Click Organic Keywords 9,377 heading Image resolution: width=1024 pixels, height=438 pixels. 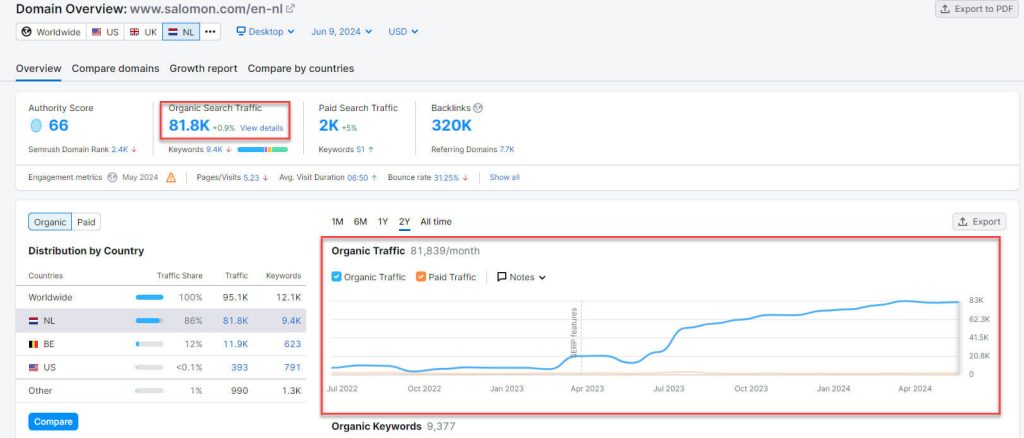click(393, 426)
